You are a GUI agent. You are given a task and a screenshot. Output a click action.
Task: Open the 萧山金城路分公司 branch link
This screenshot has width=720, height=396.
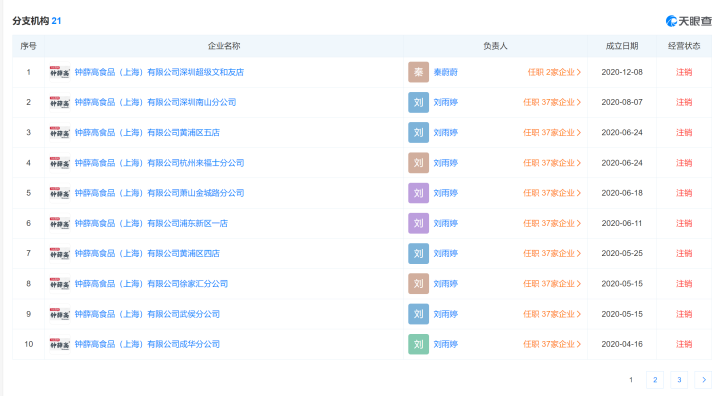[159, 193]
